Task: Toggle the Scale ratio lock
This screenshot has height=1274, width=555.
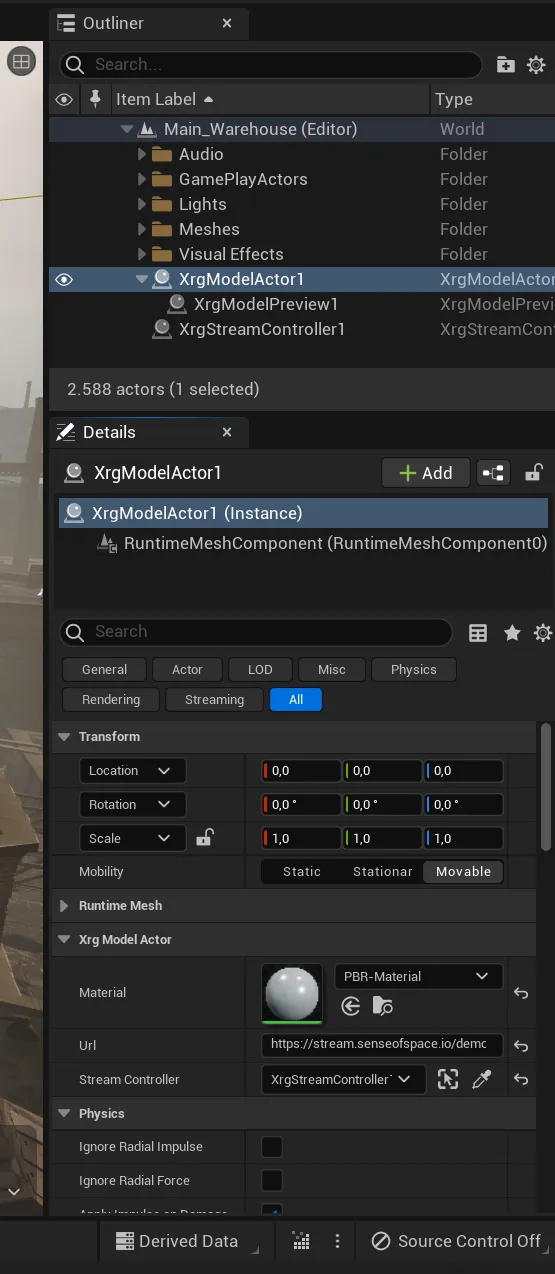Action: coord(204,838)
